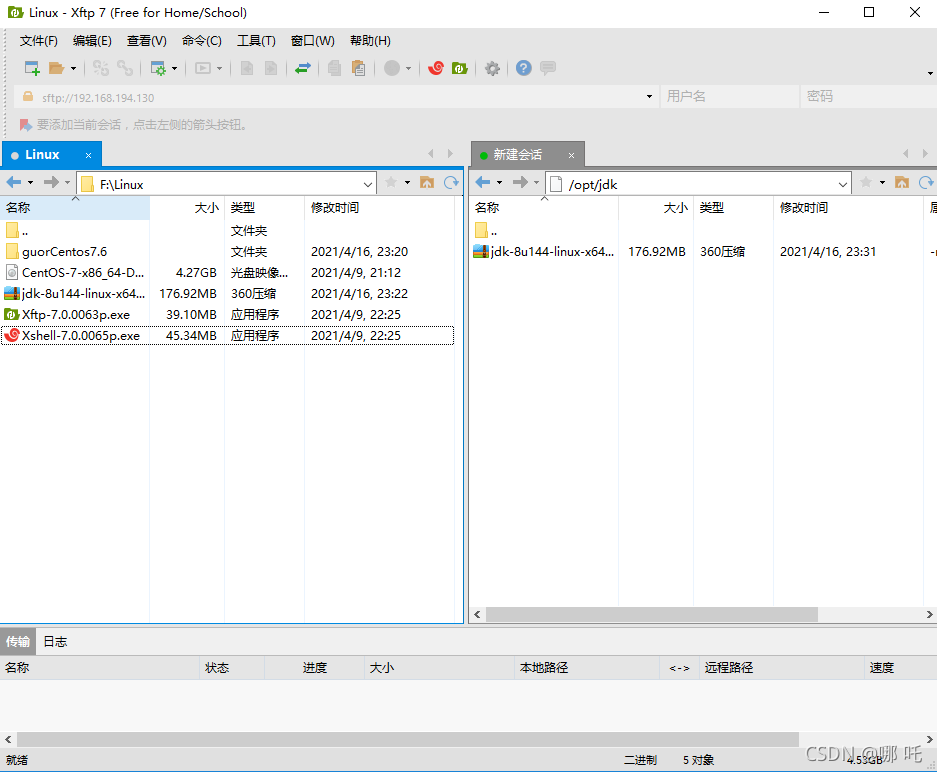
Task: Open the local back-history dropdown arrow
Action: (30, 183)
